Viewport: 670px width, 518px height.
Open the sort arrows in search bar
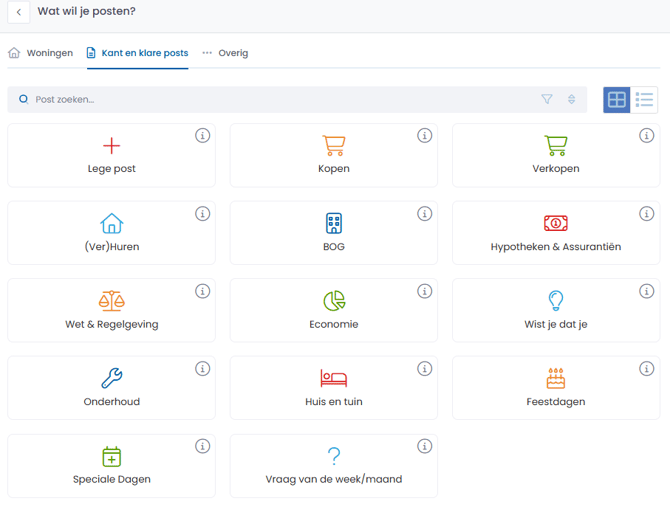click(571, 99)
